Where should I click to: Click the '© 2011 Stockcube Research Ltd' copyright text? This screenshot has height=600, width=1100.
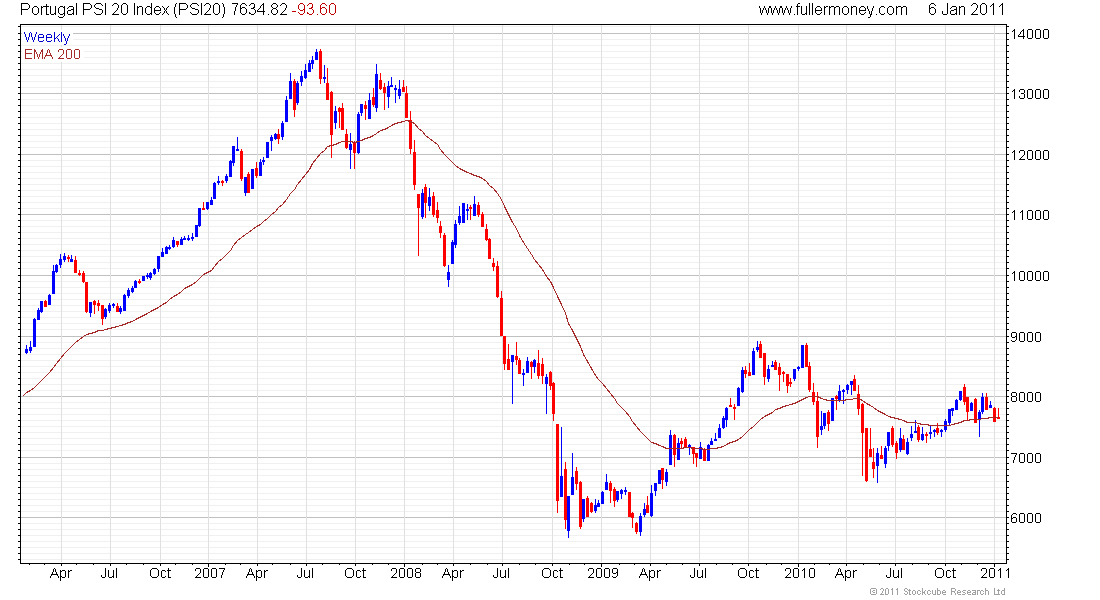(x=937, y=592)
